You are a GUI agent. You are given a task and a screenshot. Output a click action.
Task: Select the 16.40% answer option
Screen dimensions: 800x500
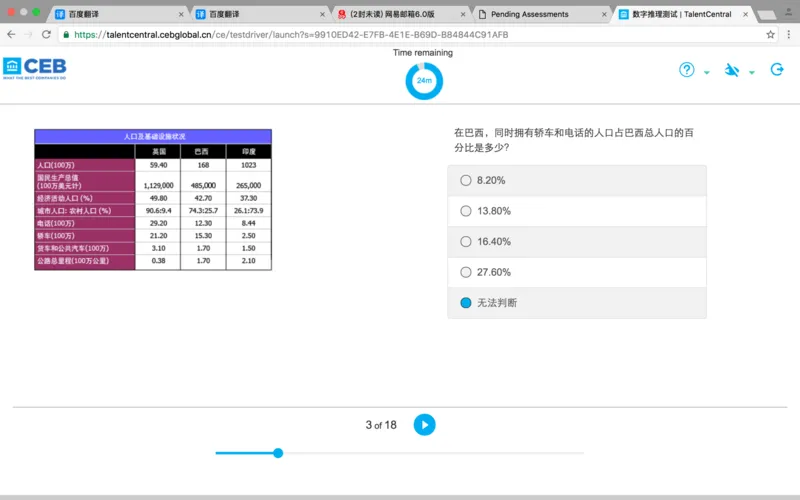pos(577,241)
